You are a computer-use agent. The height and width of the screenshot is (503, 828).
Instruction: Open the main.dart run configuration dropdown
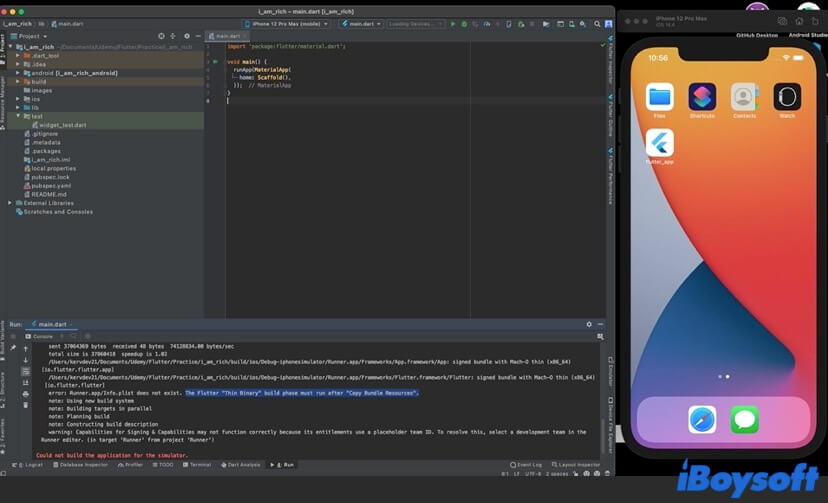coord(361,23)
